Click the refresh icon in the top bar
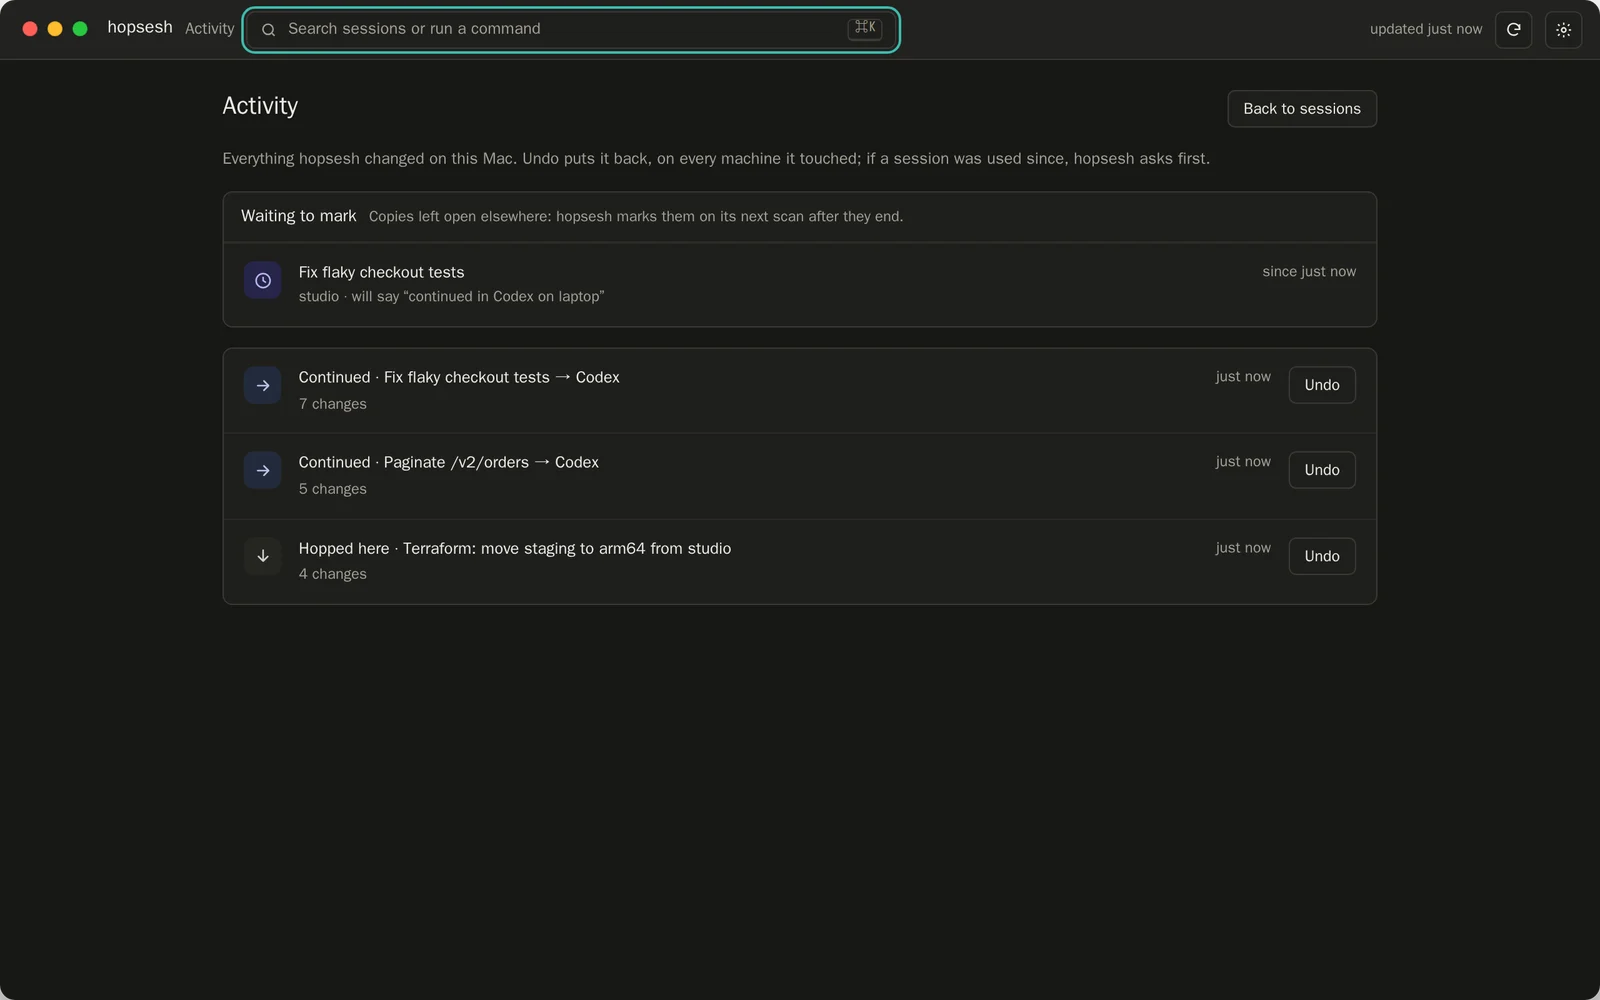 1513,29
